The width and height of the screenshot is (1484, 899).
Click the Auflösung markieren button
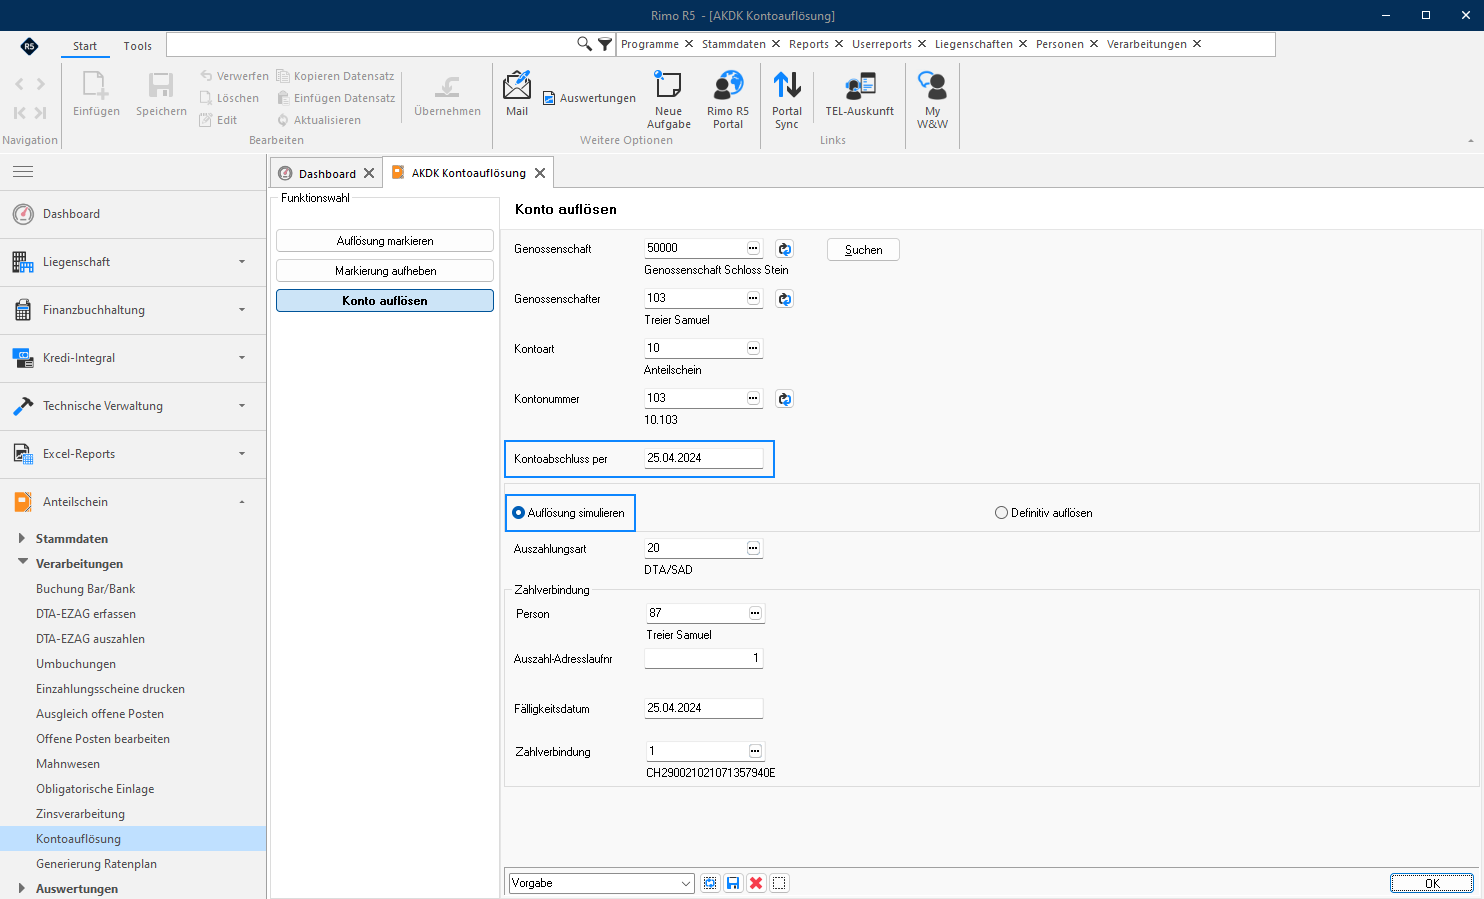pos(385,241)
